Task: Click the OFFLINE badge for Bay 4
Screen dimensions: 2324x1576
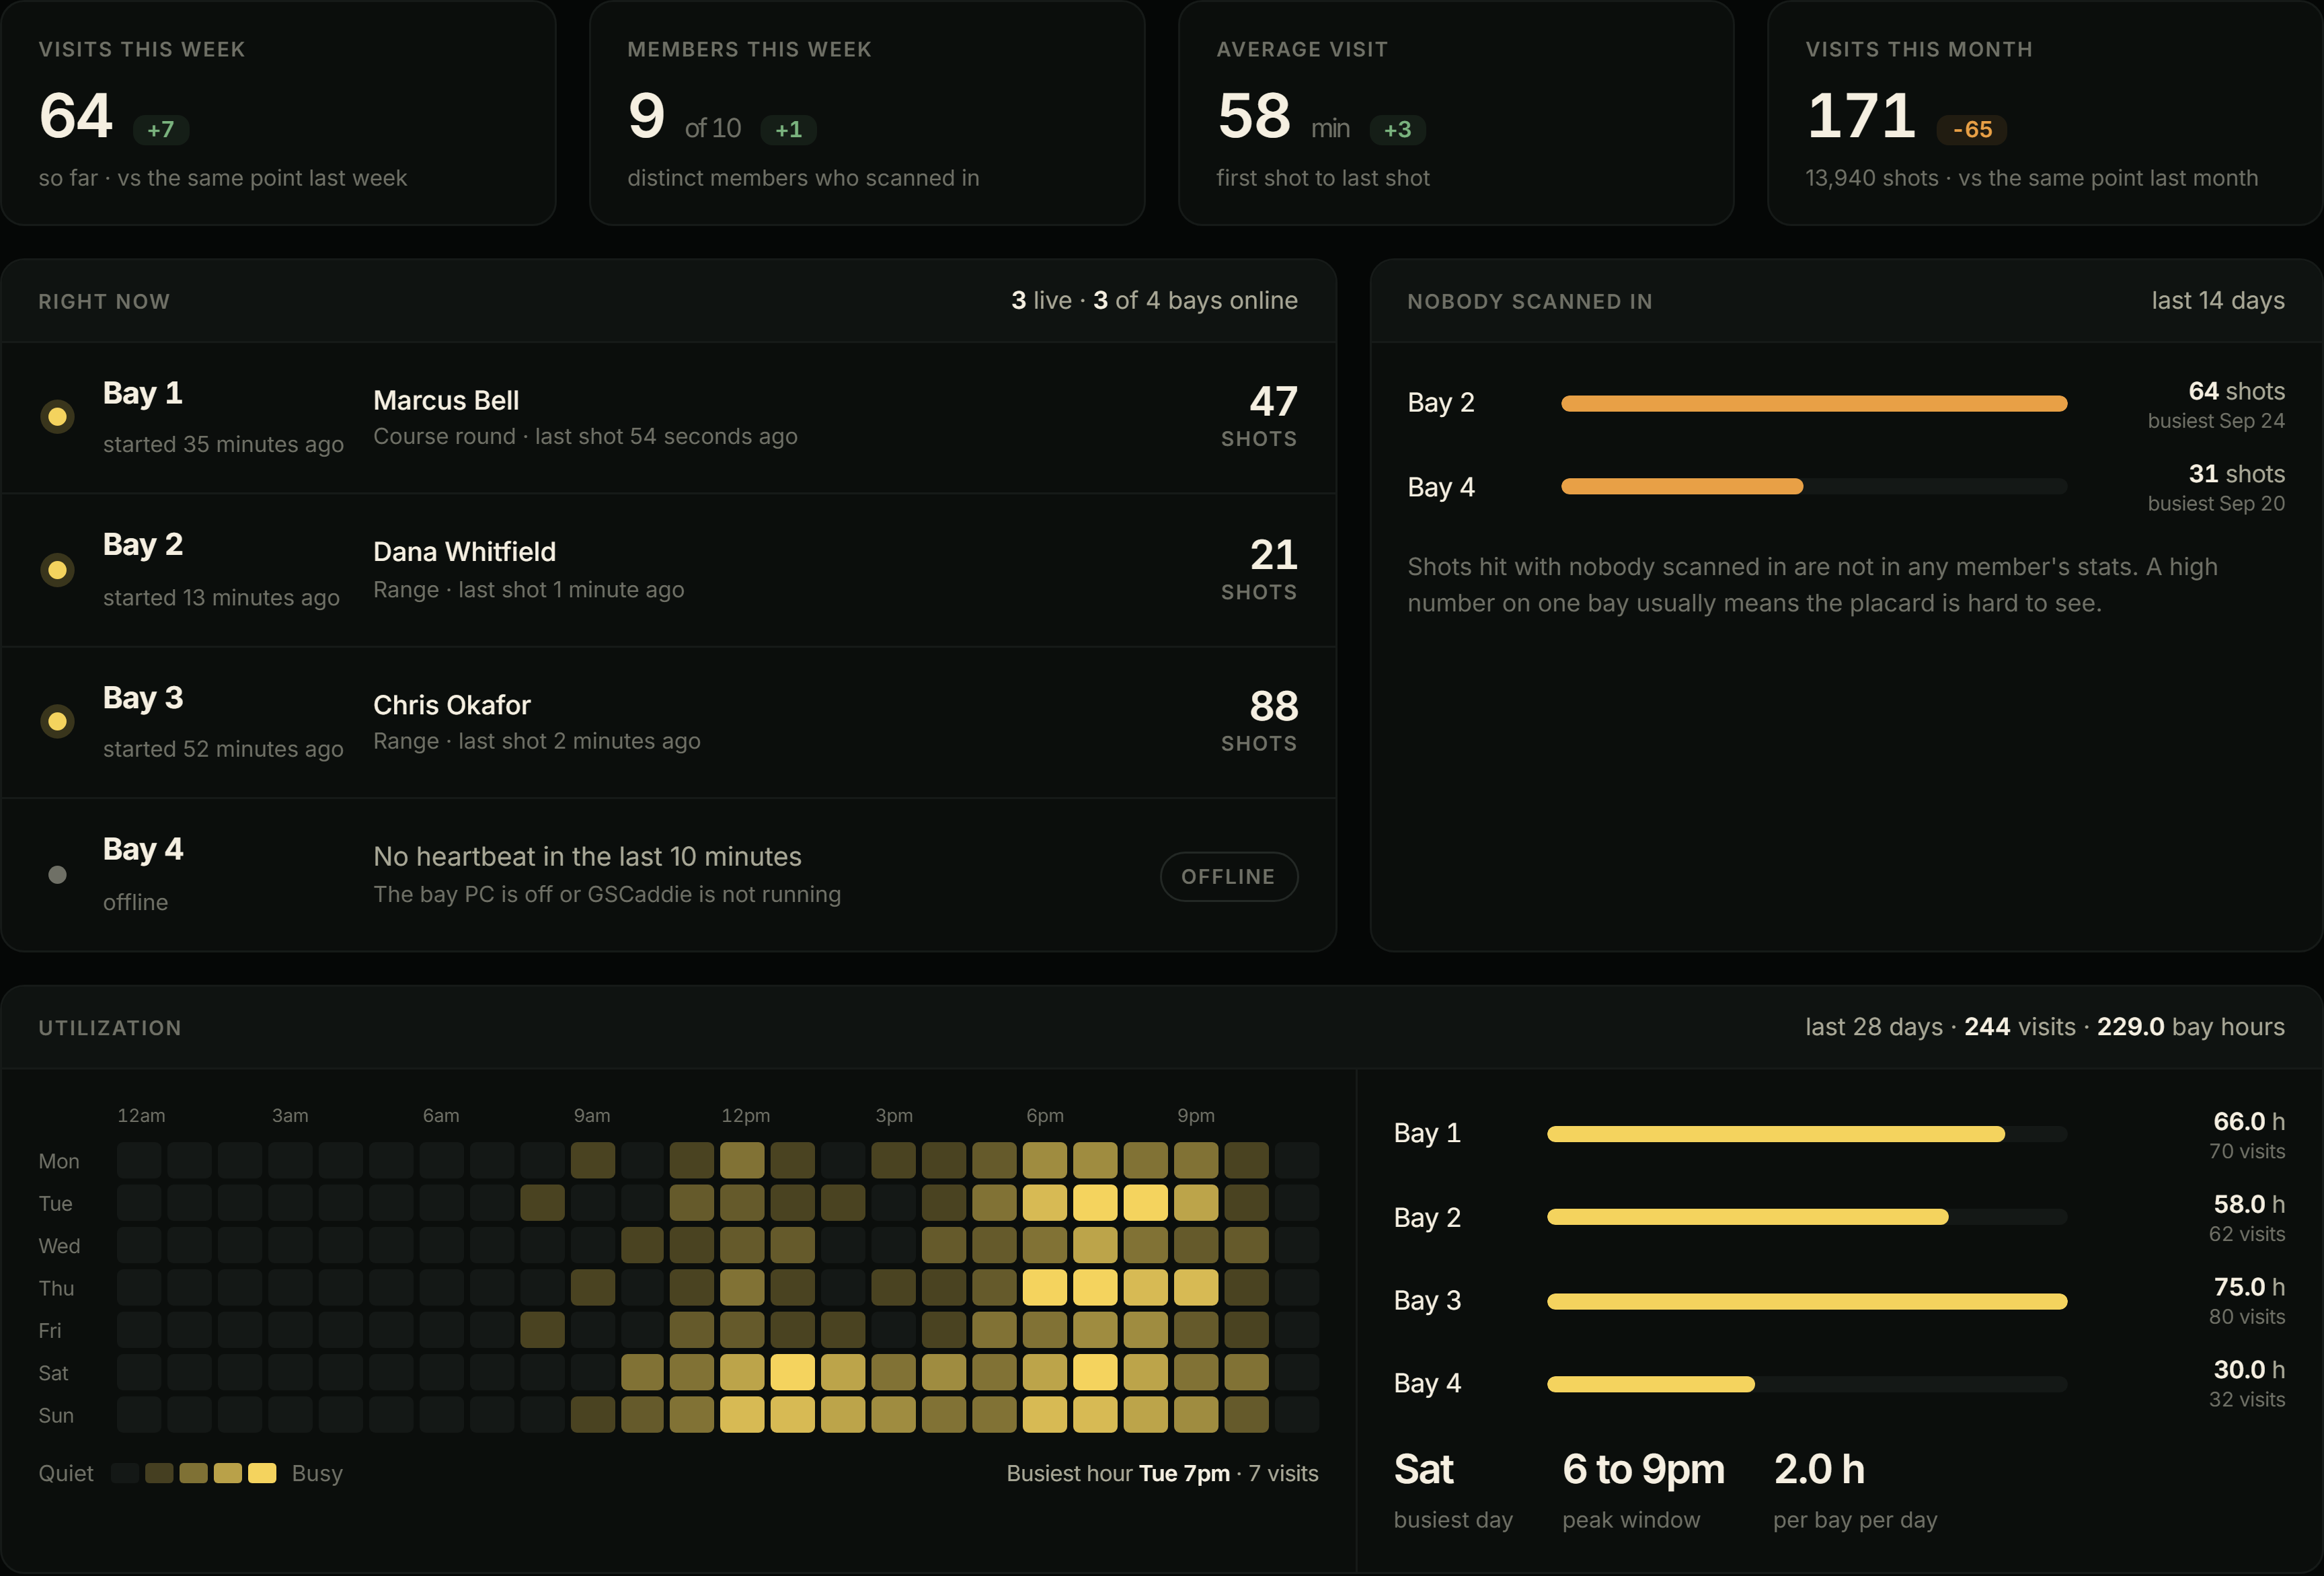Action: click(x=1228, y=877)
